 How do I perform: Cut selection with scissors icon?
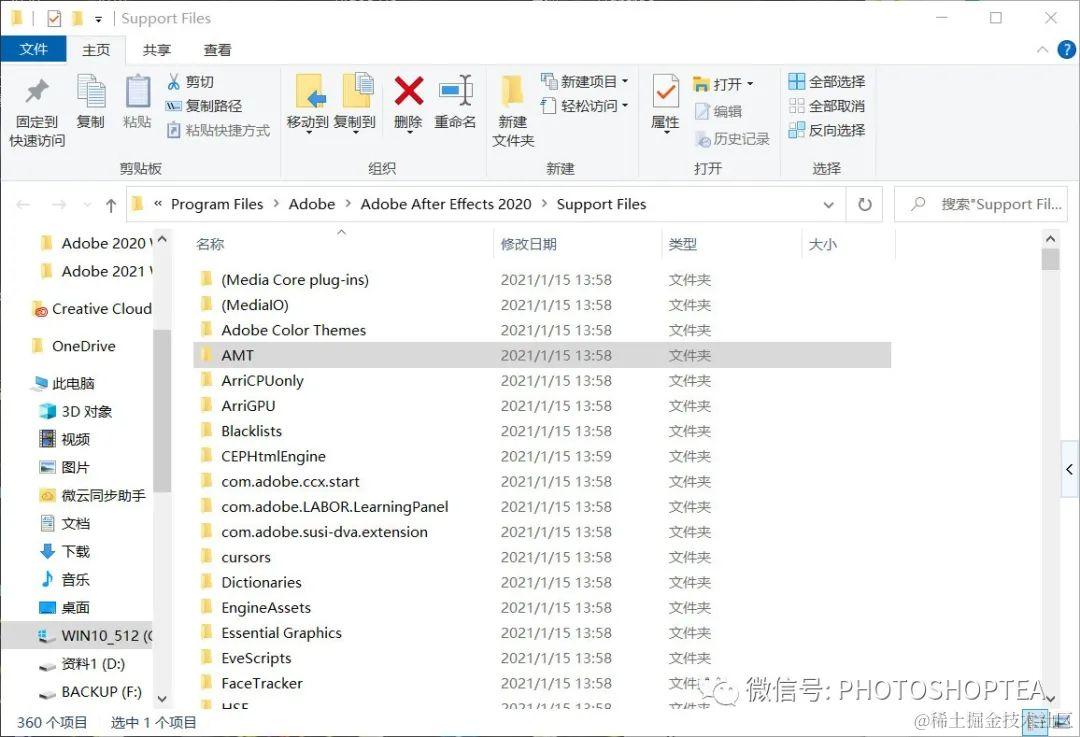tap(191, 82)
